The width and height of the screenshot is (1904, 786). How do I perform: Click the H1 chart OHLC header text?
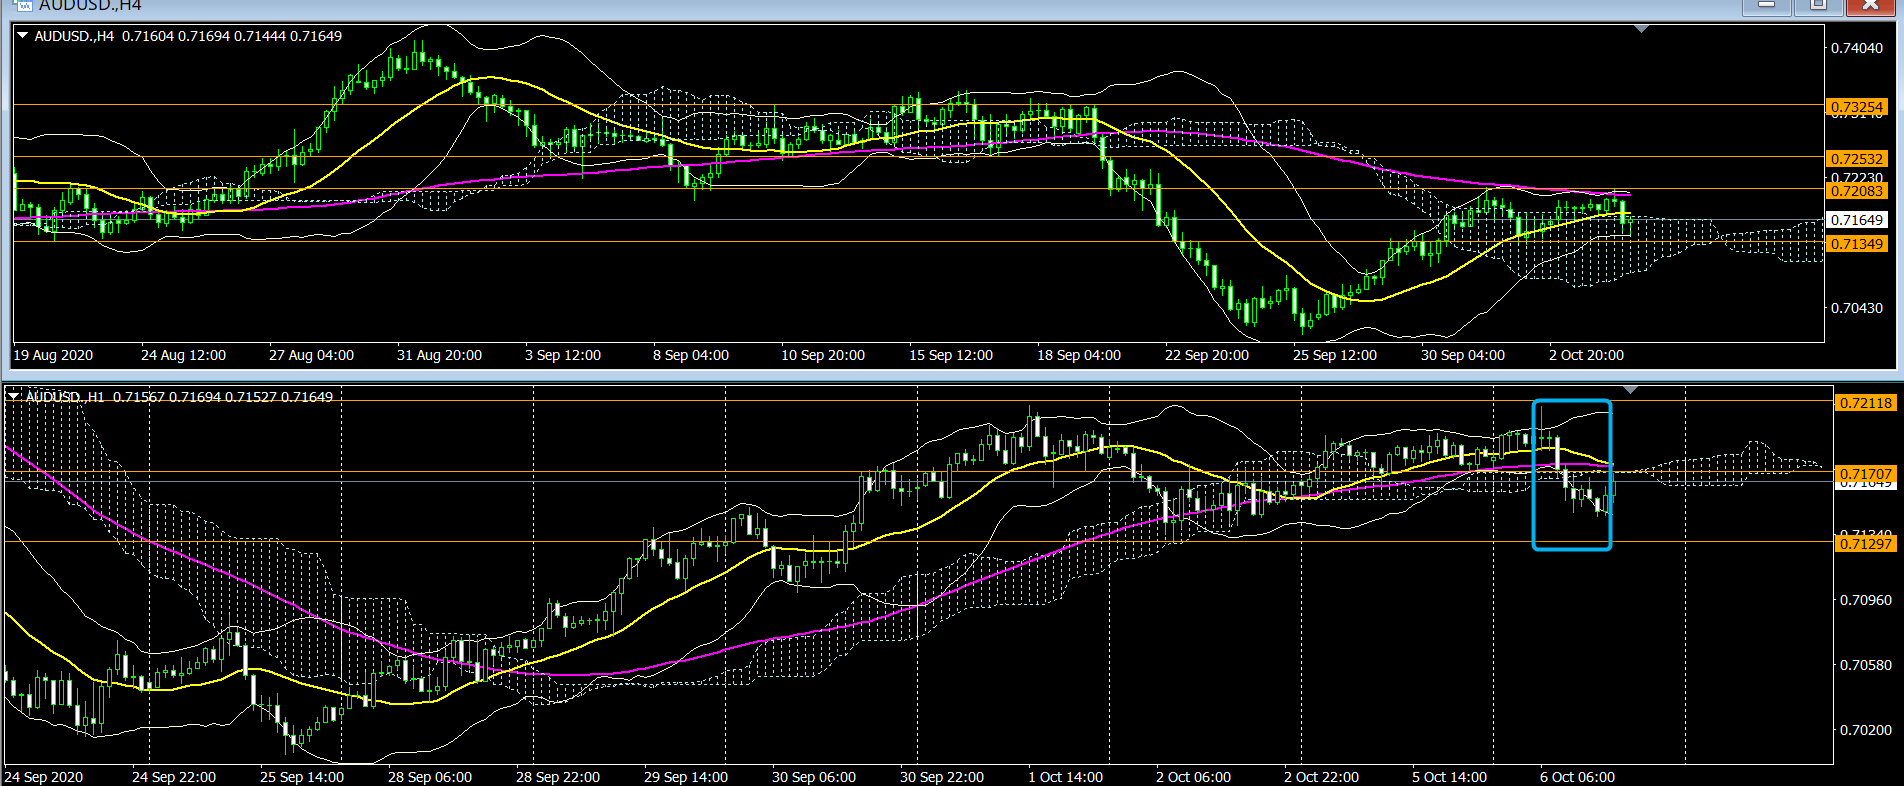pos(179,397)
